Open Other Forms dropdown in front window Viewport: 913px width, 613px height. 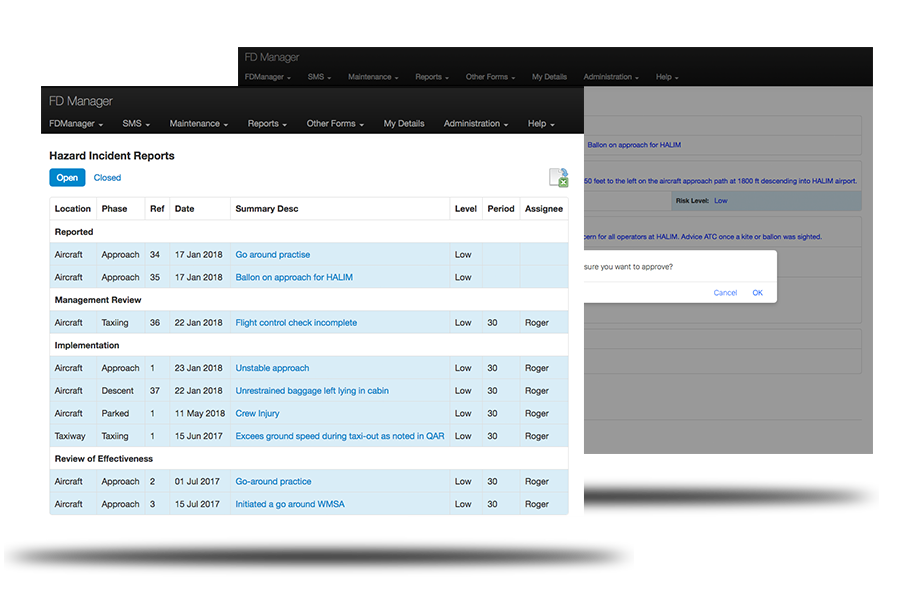coord(335,123)
